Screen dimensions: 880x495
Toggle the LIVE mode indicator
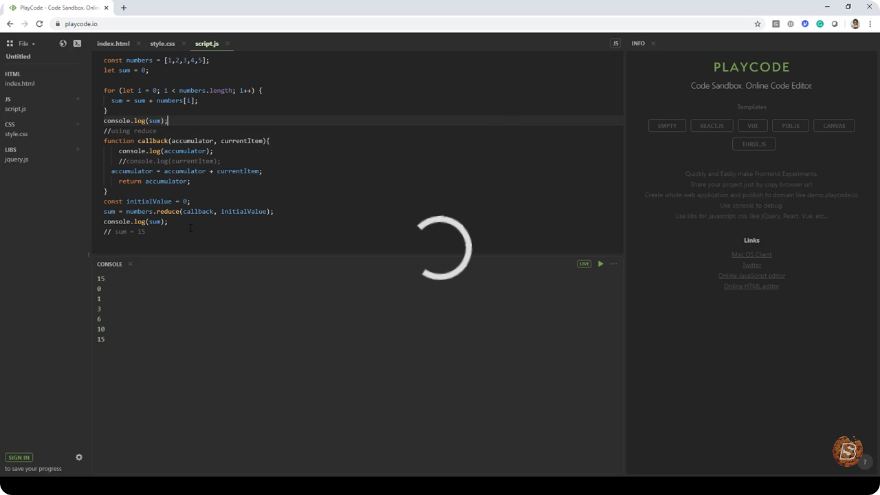point(584,264)
